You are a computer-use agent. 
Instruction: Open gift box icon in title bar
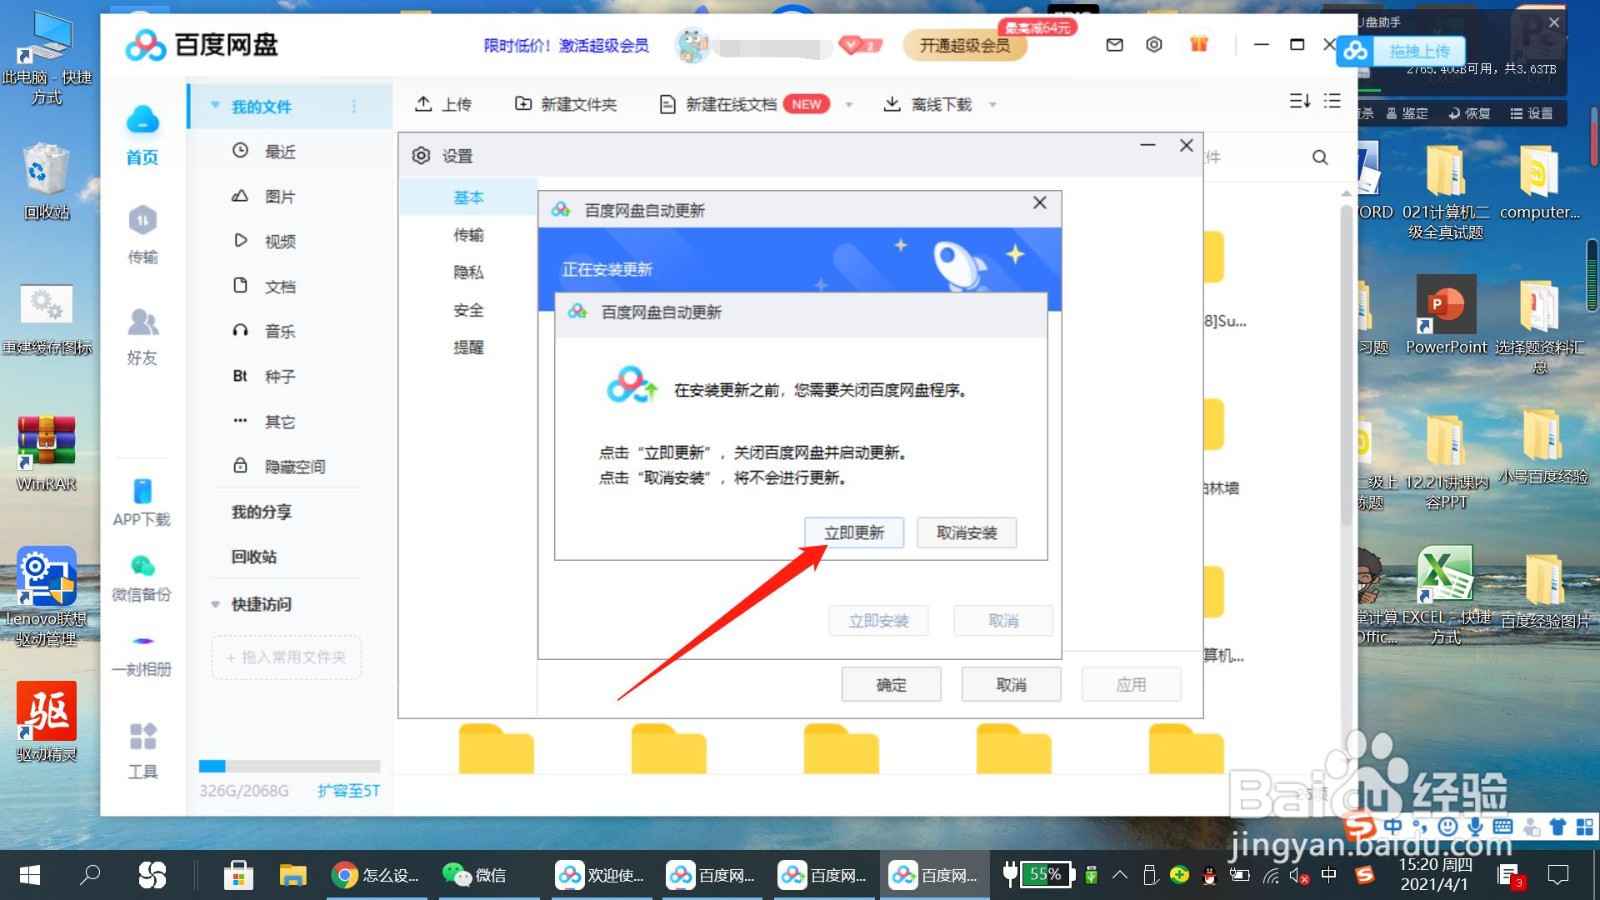(x=1199, y=44)
